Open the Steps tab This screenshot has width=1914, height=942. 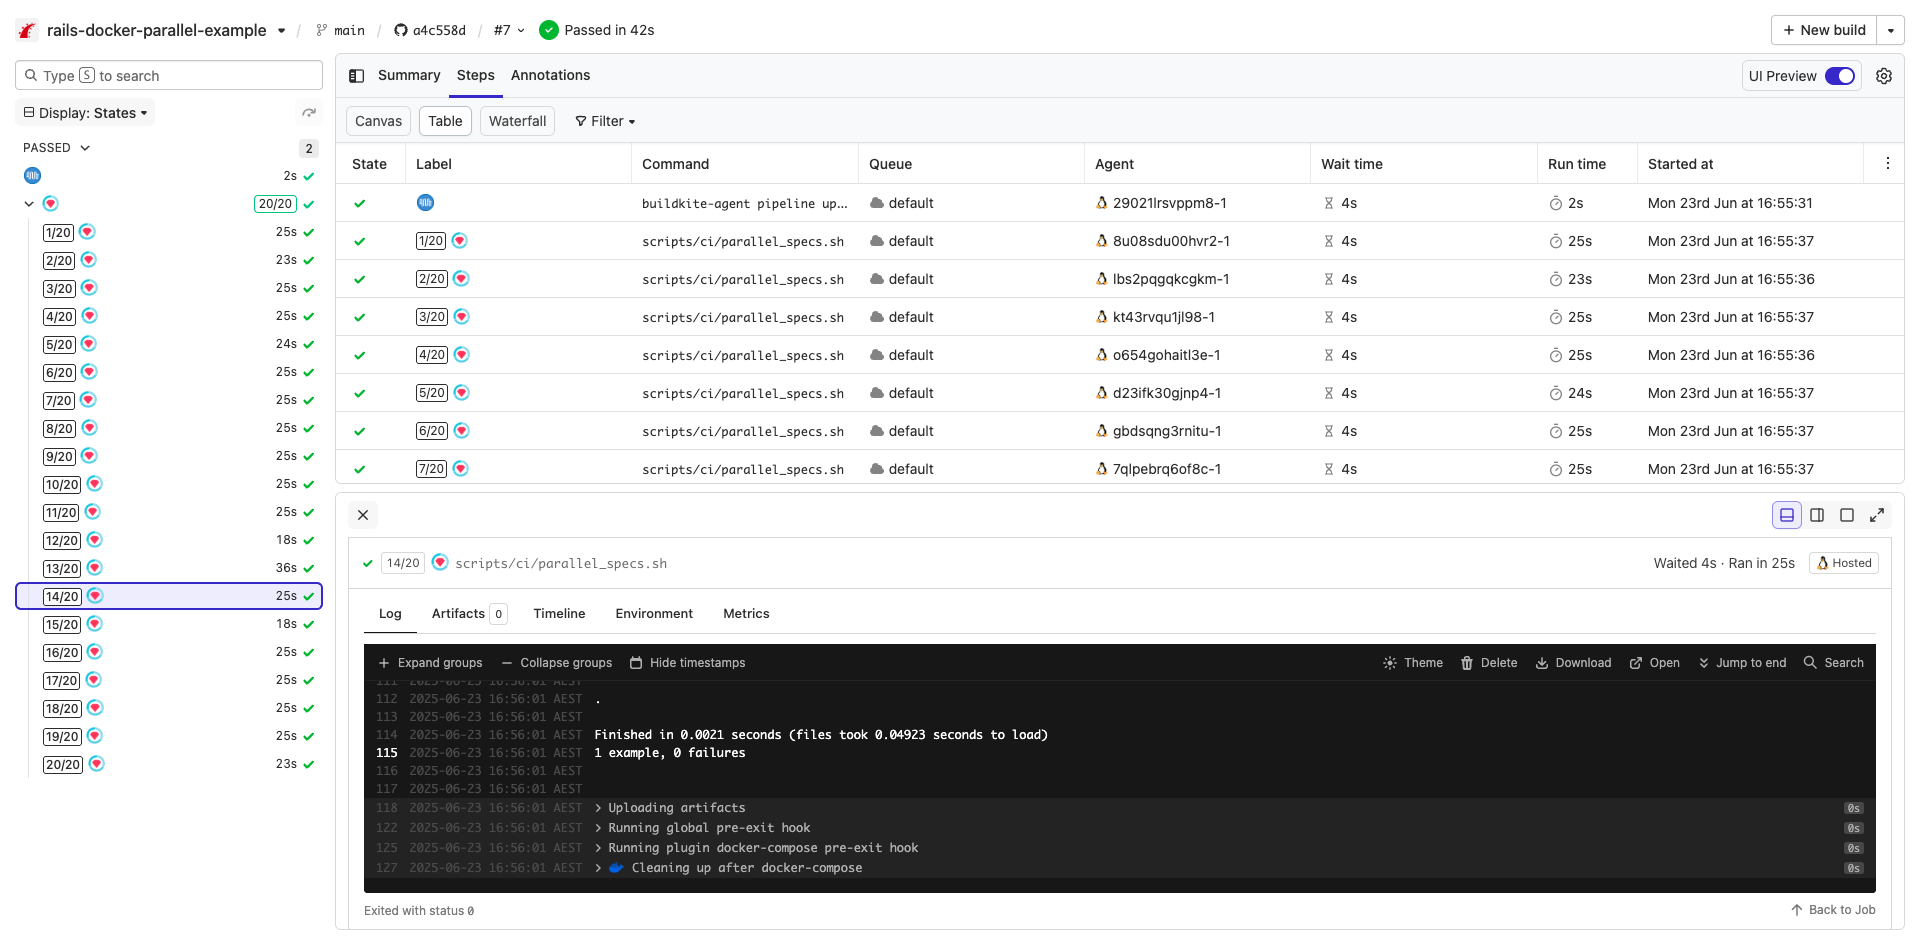(x=476, y=75)
